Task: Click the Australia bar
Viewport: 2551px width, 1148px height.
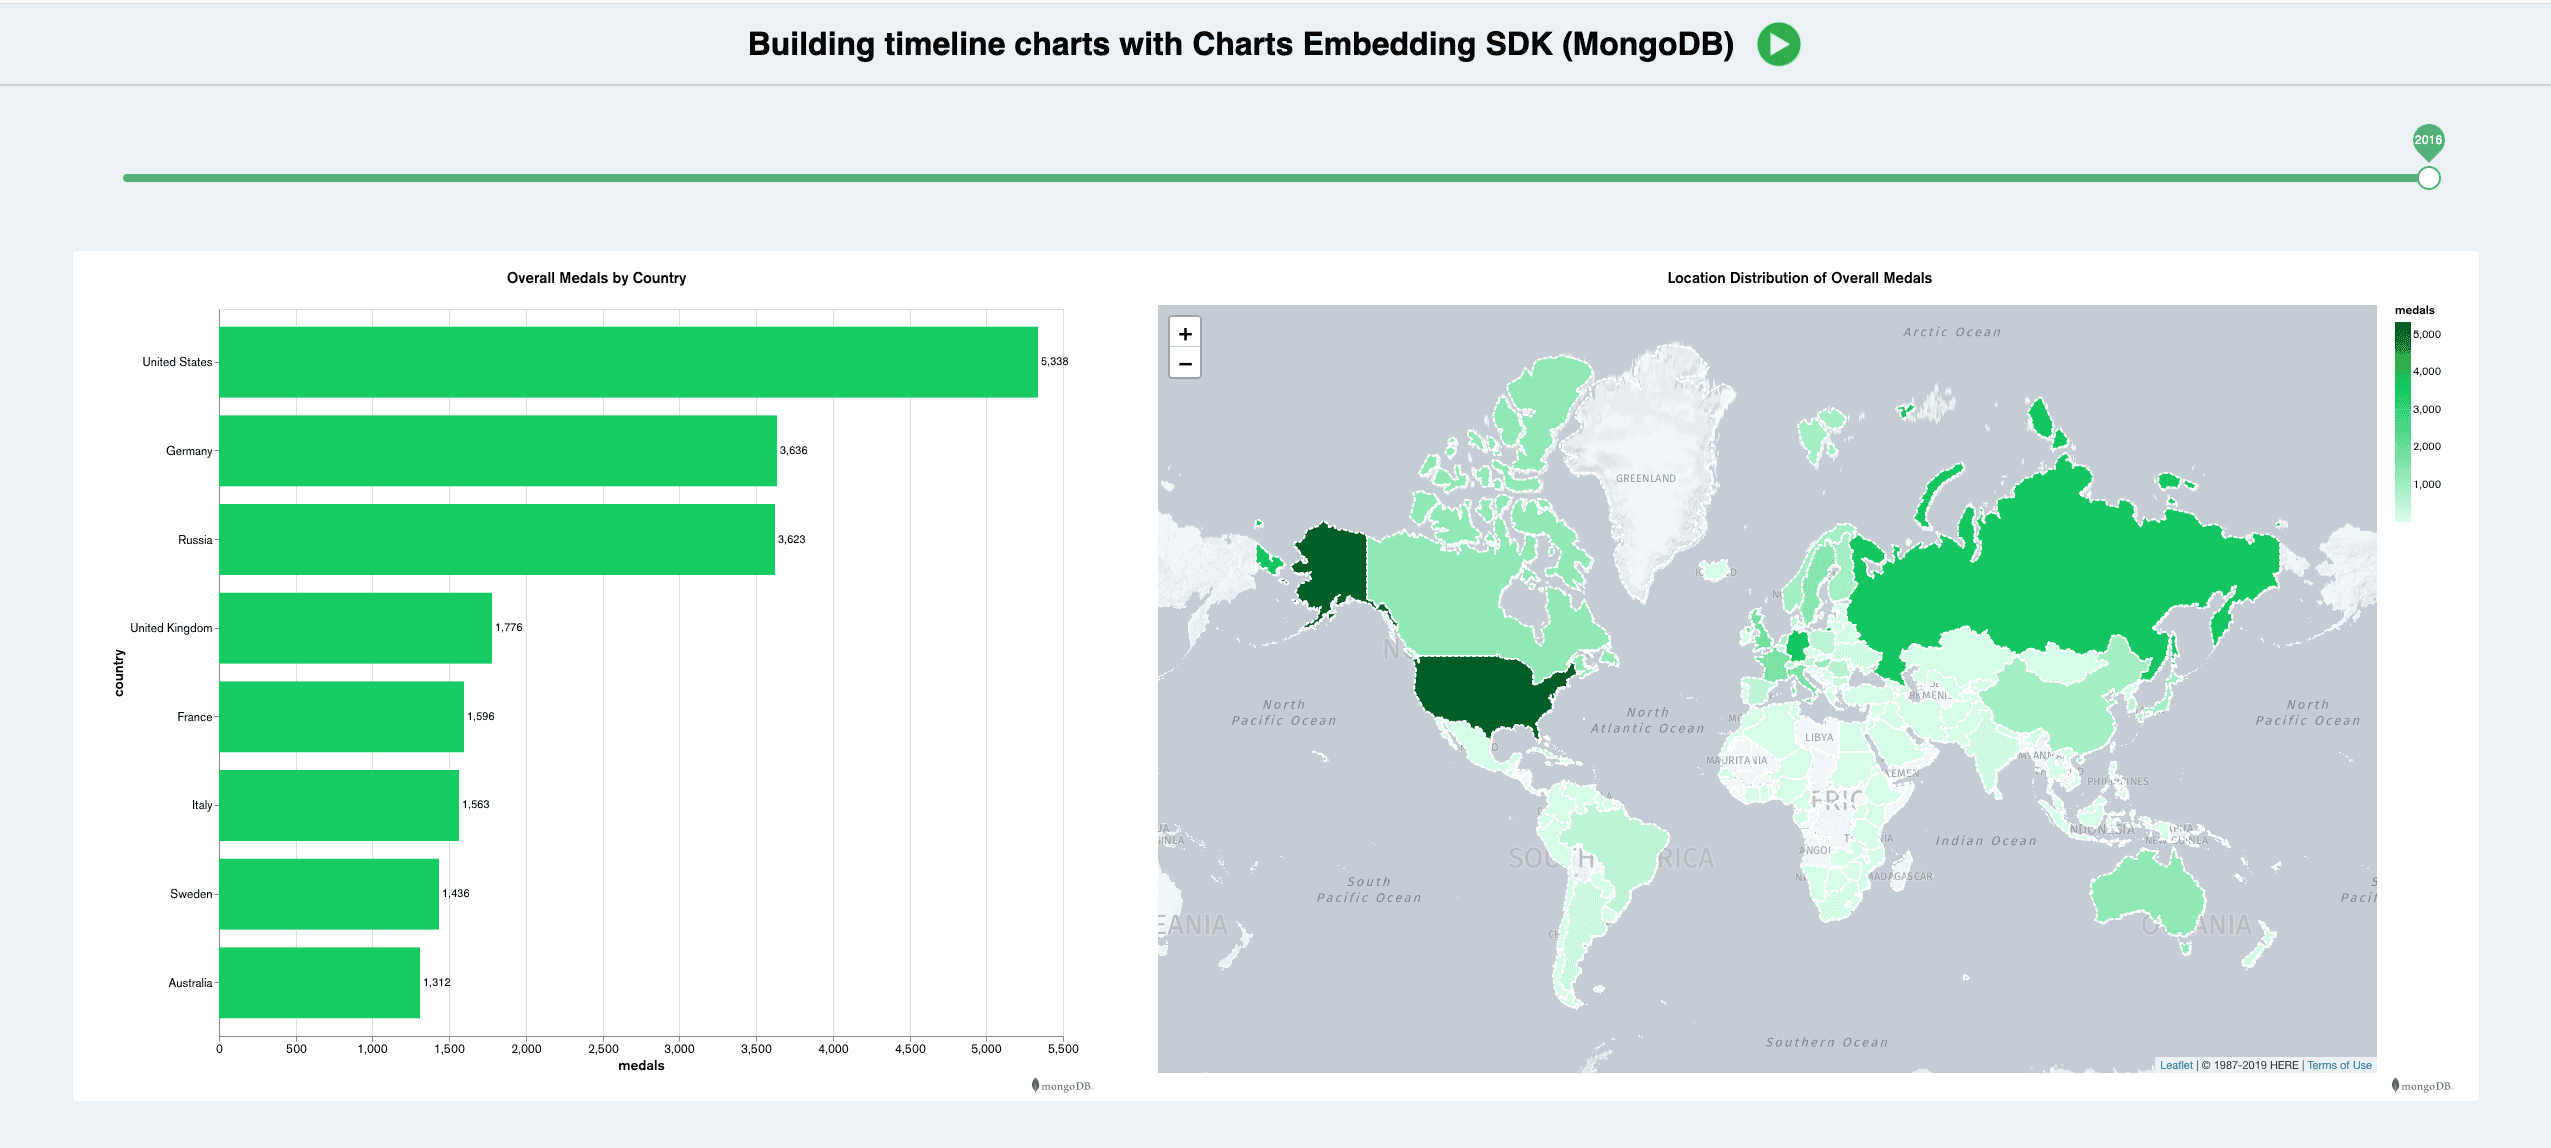Action: (x=319, y=983)
